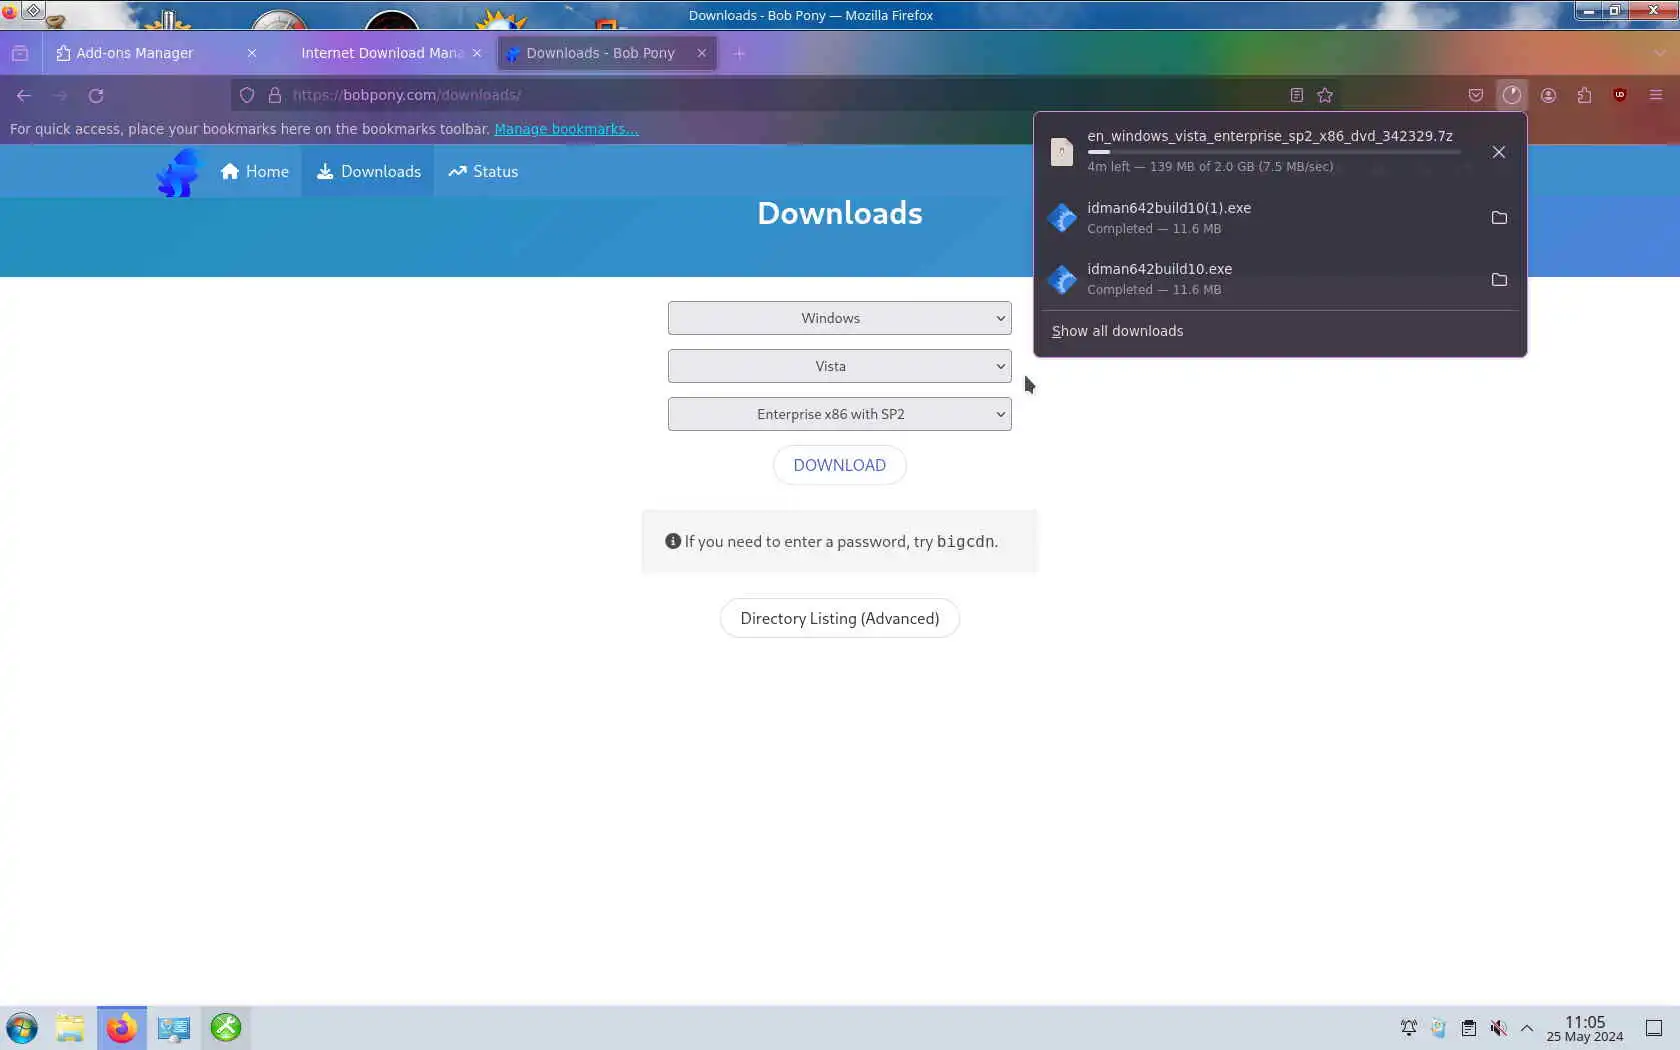The height and width of the screenshot is (1050, 1680).
Task: Open site security padlock info
Action: 275,95
